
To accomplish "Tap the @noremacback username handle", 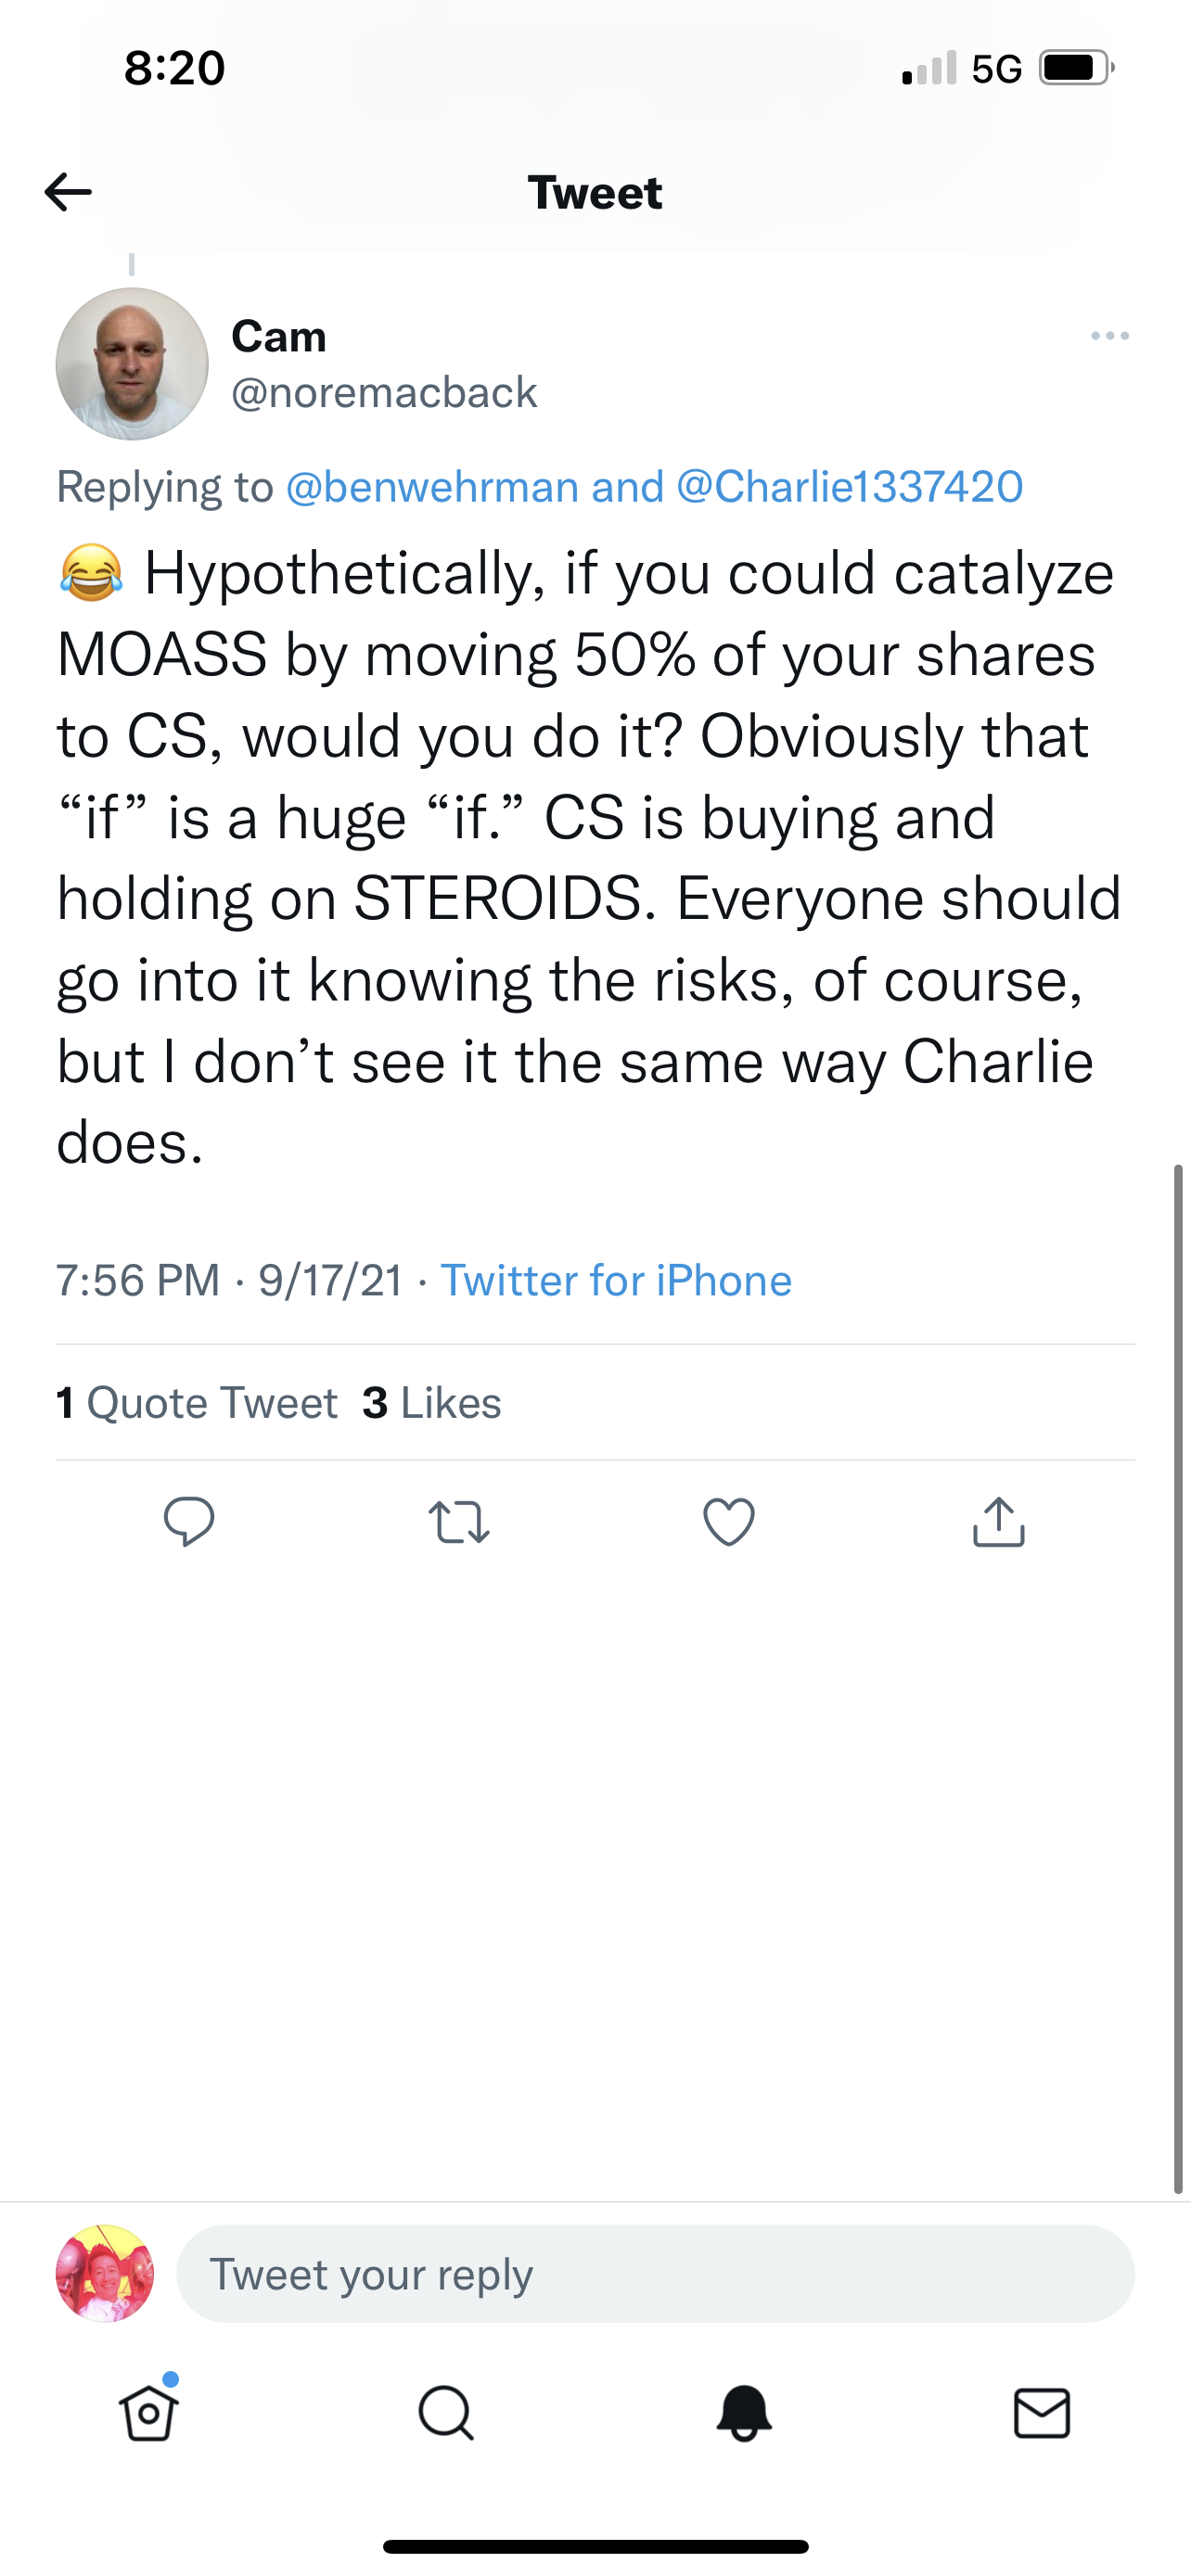I will (x=384, y=392).
